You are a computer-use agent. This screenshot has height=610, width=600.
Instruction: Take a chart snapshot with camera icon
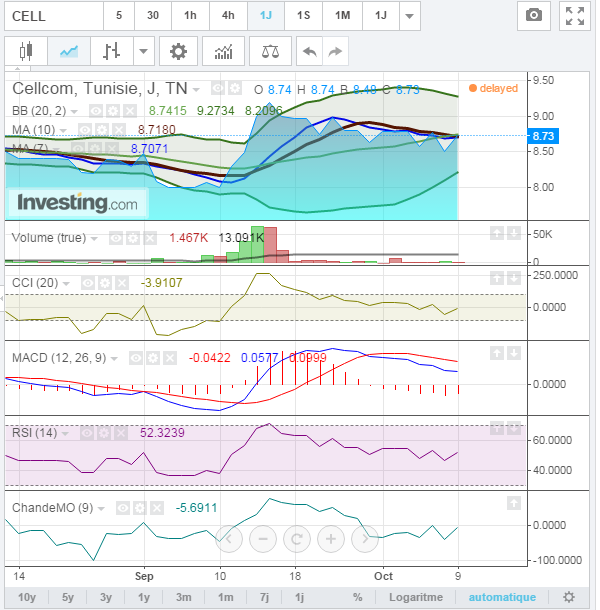click(534, 16)
